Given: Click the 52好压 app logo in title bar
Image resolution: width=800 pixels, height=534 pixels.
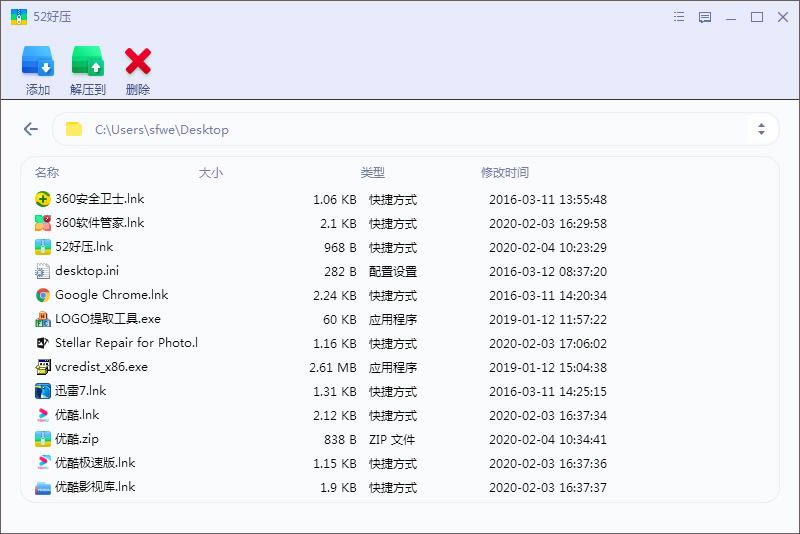Looking at the screenshot, I should point(19,17).
